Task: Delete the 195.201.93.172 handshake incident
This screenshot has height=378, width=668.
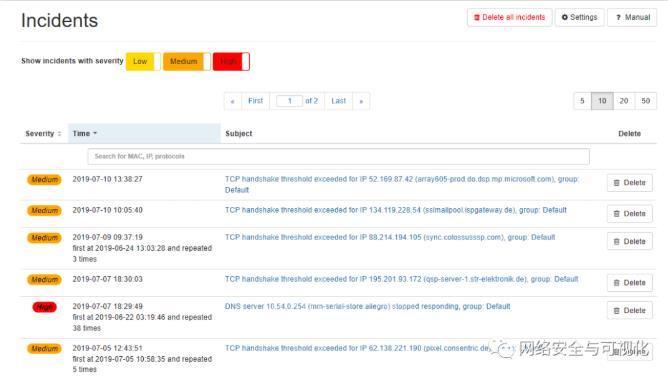Action: (629, 283)
